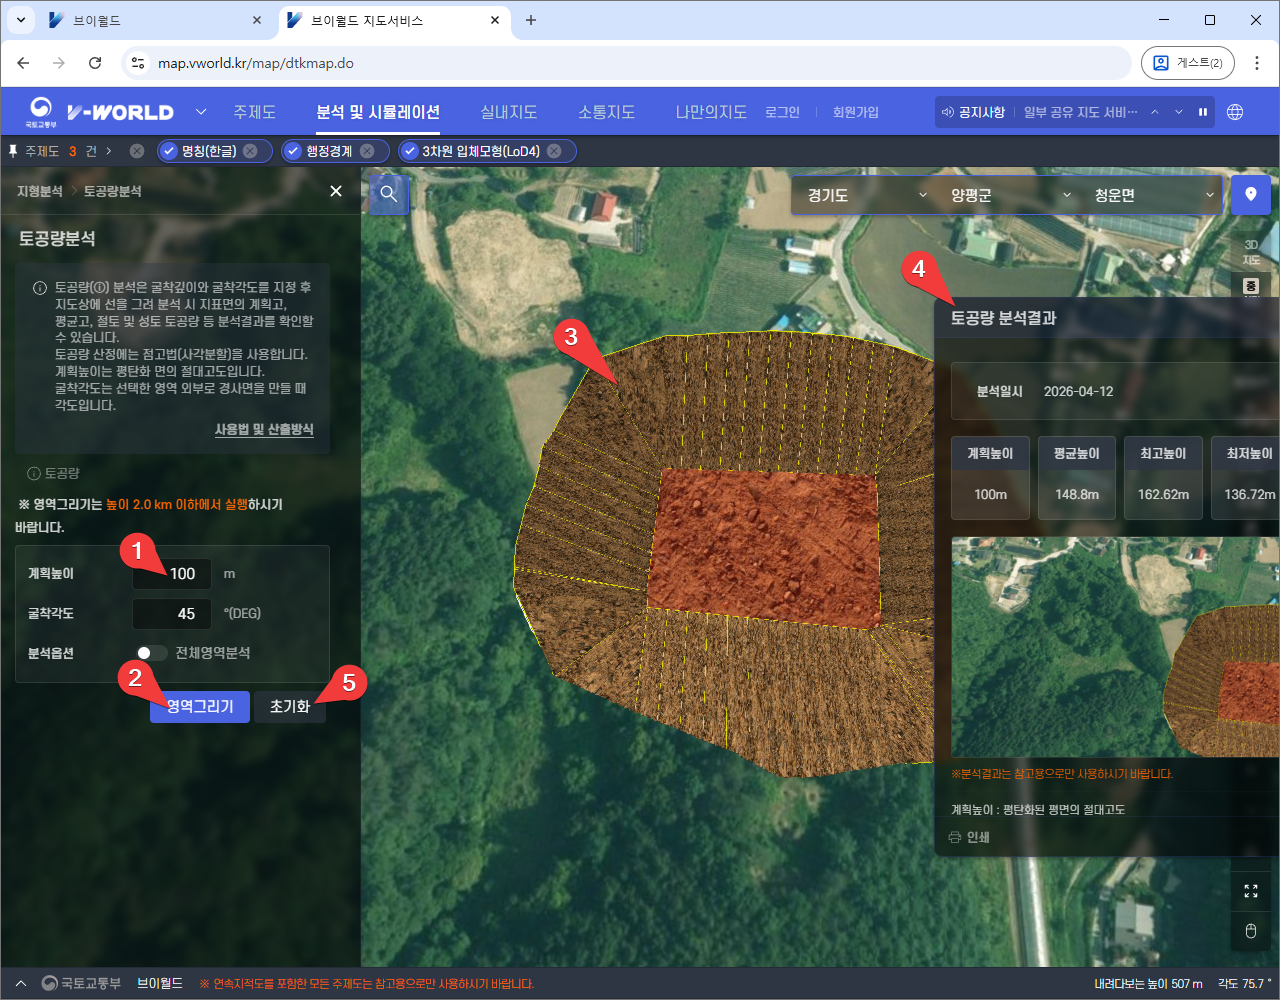The height and width of the screenshot is (1000, 1280).
Task: Click the blue location pin icon
Action: tap(1250, 195)
